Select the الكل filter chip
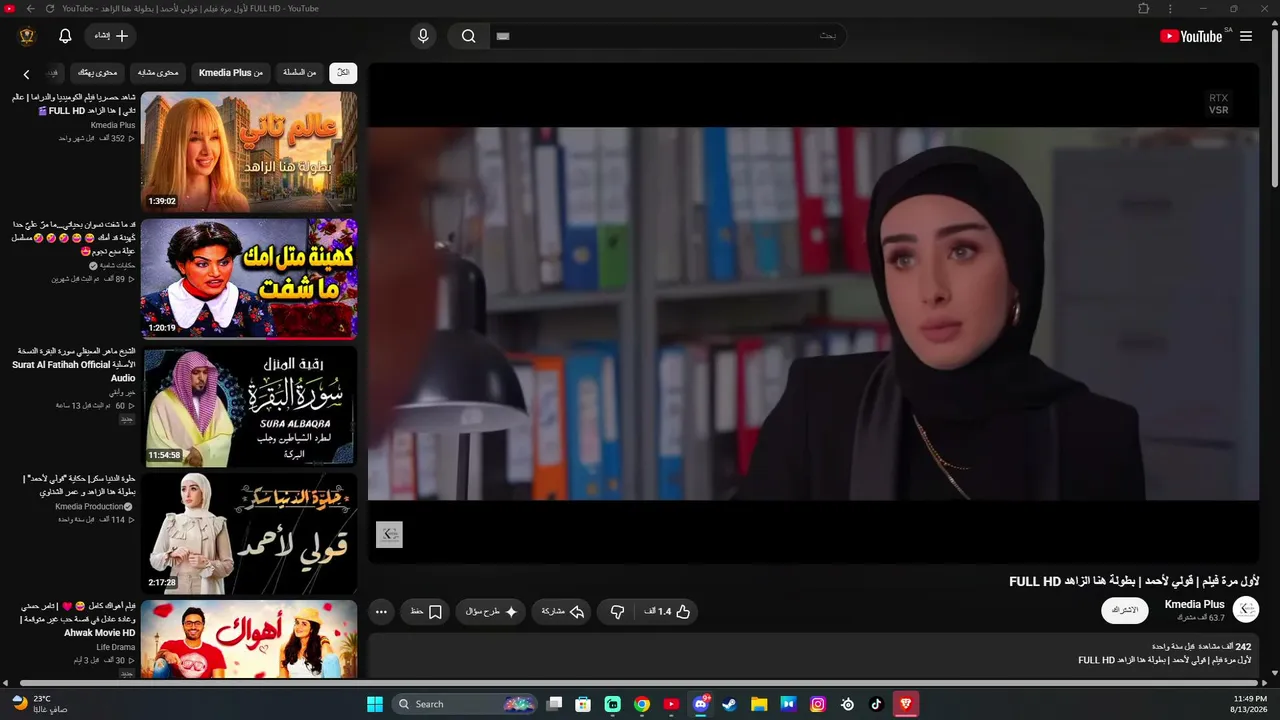 343,73
